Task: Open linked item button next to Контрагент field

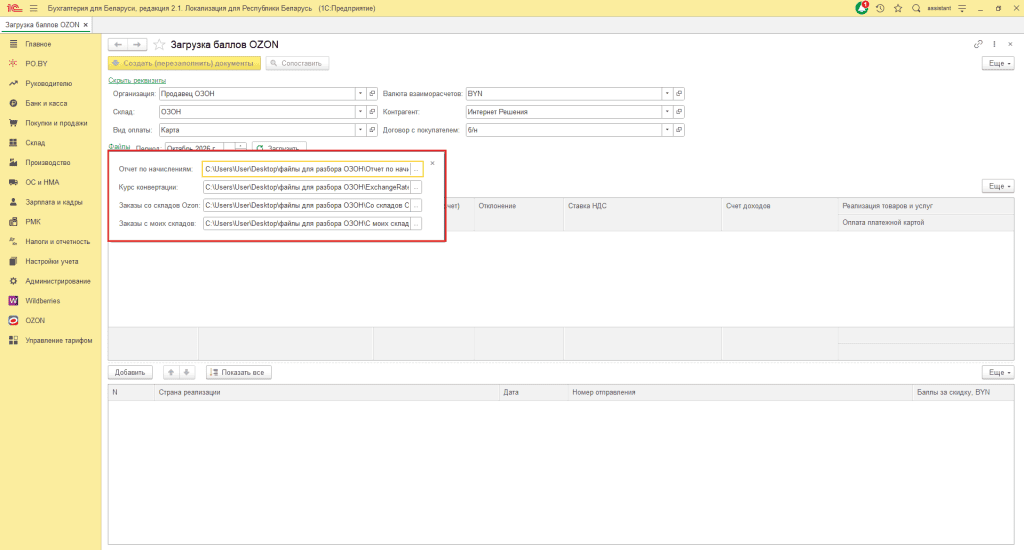Action: 679,112
